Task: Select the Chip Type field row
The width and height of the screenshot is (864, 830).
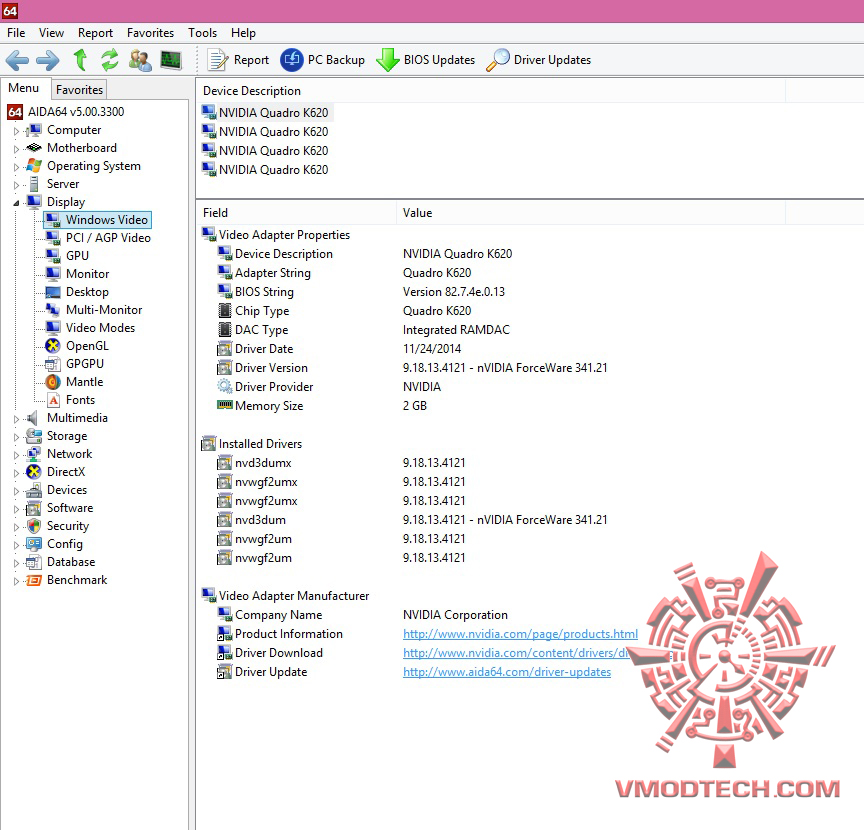Action: click(x=344, y=311)
